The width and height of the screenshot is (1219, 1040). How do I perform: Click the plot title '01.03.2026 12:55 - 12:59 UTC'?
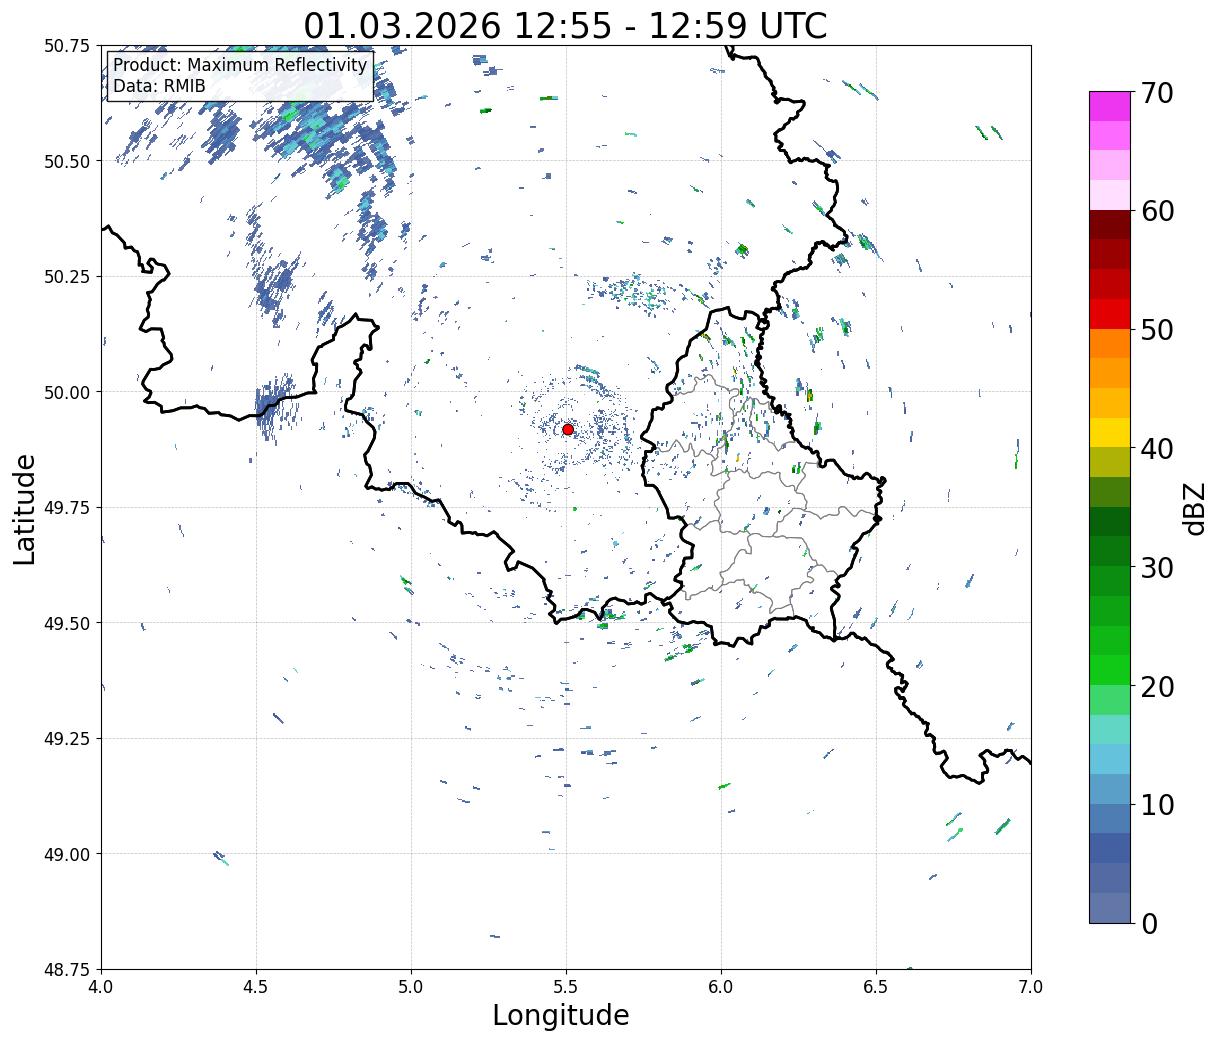coord(566,25)
